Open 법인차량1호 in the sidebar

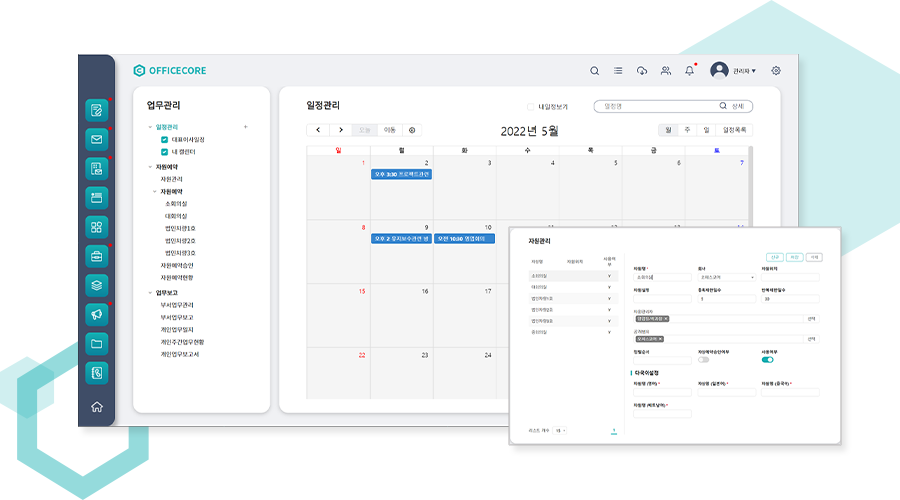(180, 228)
